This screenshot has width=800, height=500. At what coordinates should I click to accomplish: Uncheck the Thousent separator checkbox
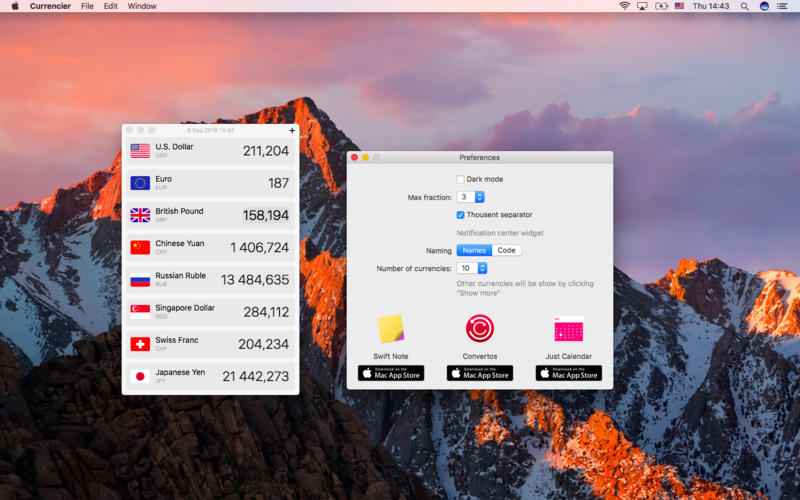pyautogui.click(x=461, y=215)
